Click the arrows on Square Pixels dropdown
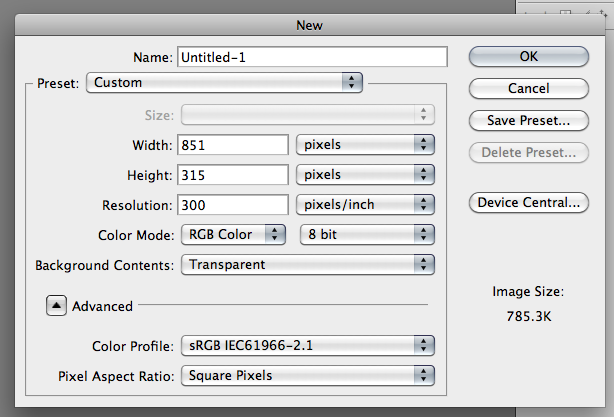The height and width of the screenshot is (417, 614). coord(424,375)
